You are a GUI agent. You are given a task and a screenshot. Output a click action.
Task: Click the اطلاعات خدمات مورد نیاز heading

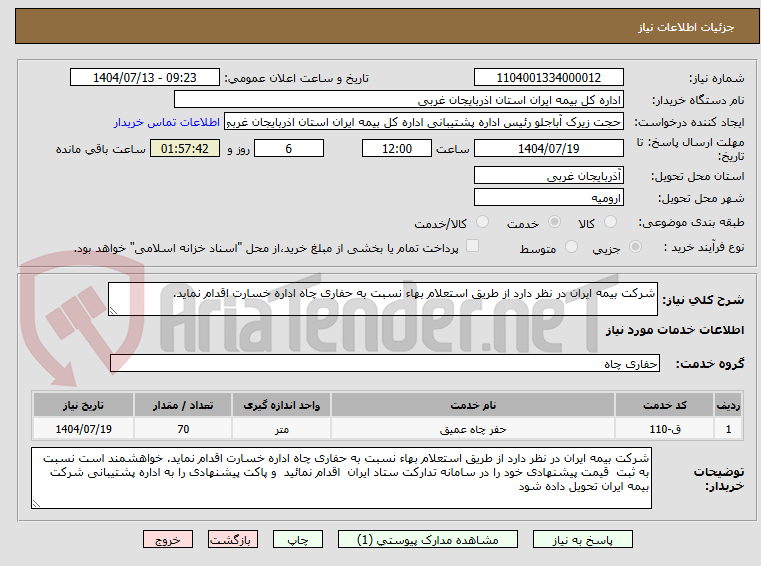pyautogui.click(x=675, y=330)
